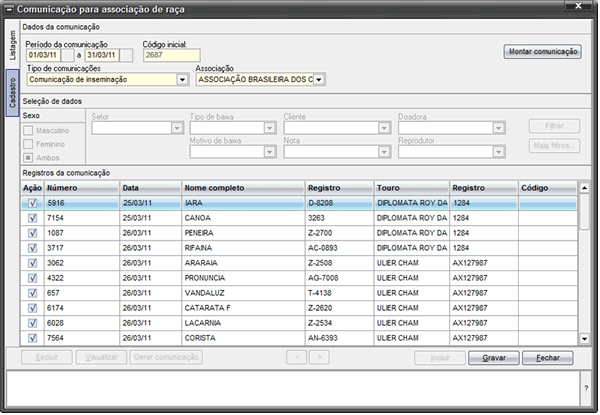Screen dimensions: 600x415
Task: Sort by the Touro column header
Action: click(412, 188)
